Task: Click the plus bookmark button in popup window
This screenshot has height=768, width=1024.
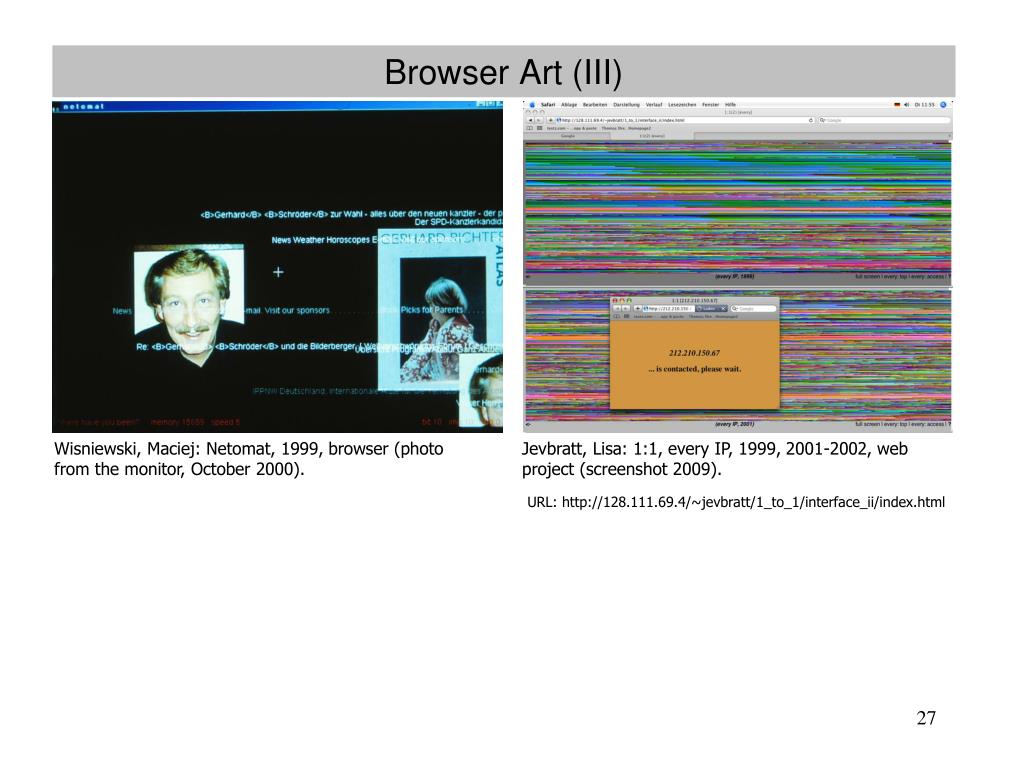Action: pyautogui.click(x=637, y=308)
